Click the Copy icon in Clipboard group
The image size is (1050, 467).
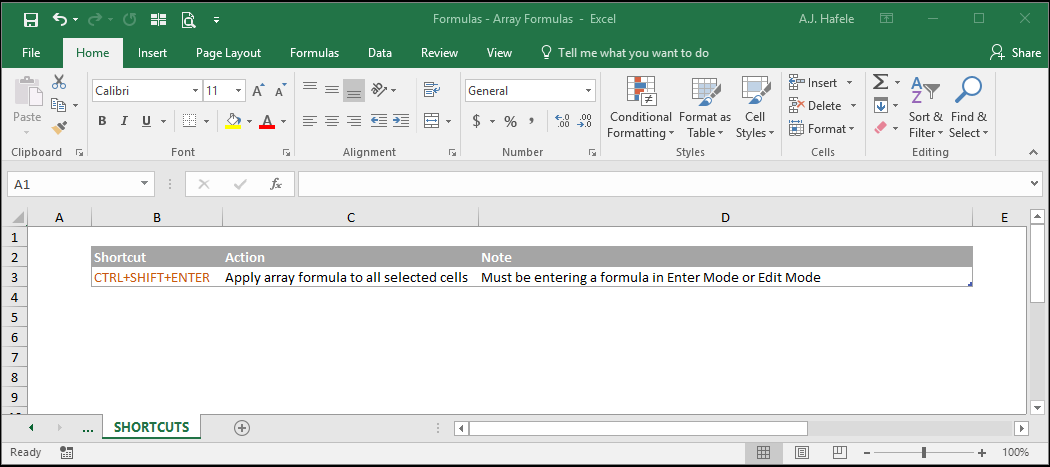(x=59, y=105)
